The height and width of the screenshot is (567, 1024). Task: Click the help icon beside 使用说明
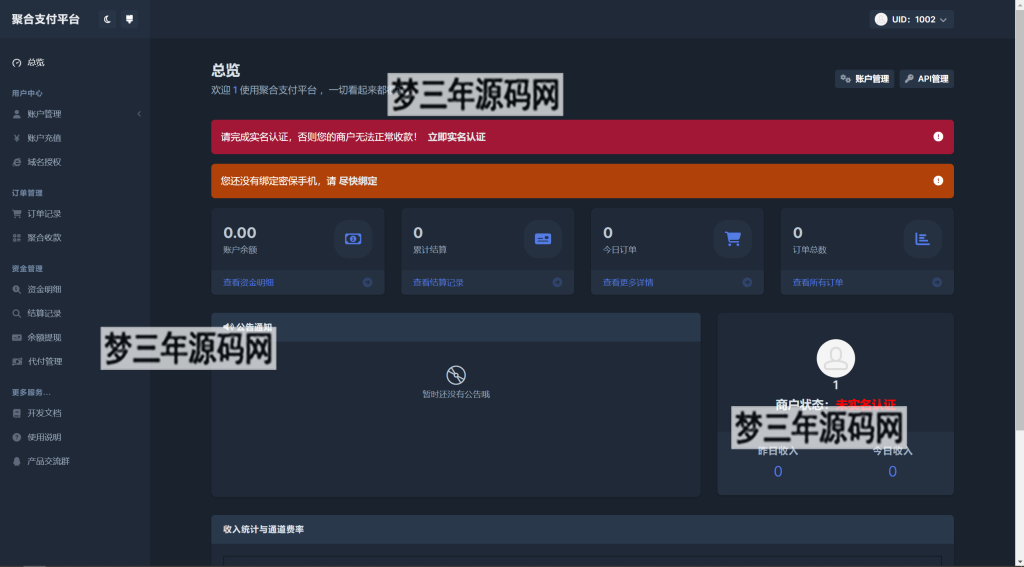click(17, 438)
